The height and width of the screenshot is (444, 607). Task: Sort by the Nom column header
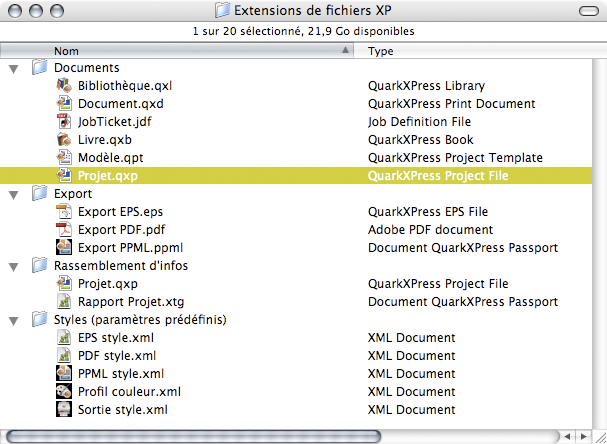tap(177, 51)
